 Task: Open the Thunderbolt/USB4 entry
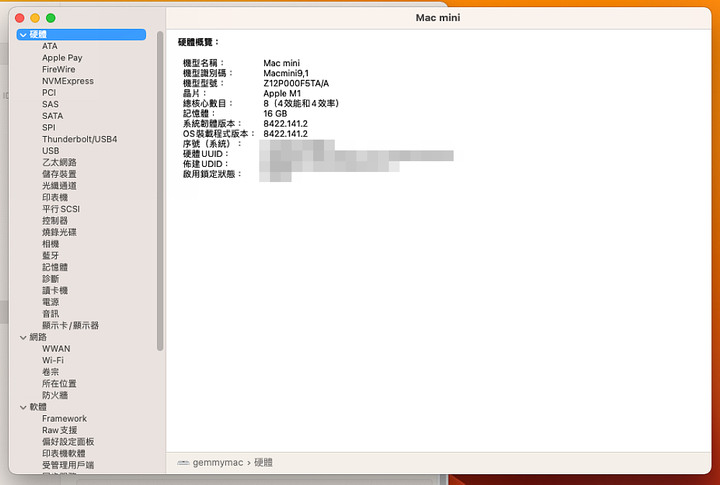[x=79, y=139]
